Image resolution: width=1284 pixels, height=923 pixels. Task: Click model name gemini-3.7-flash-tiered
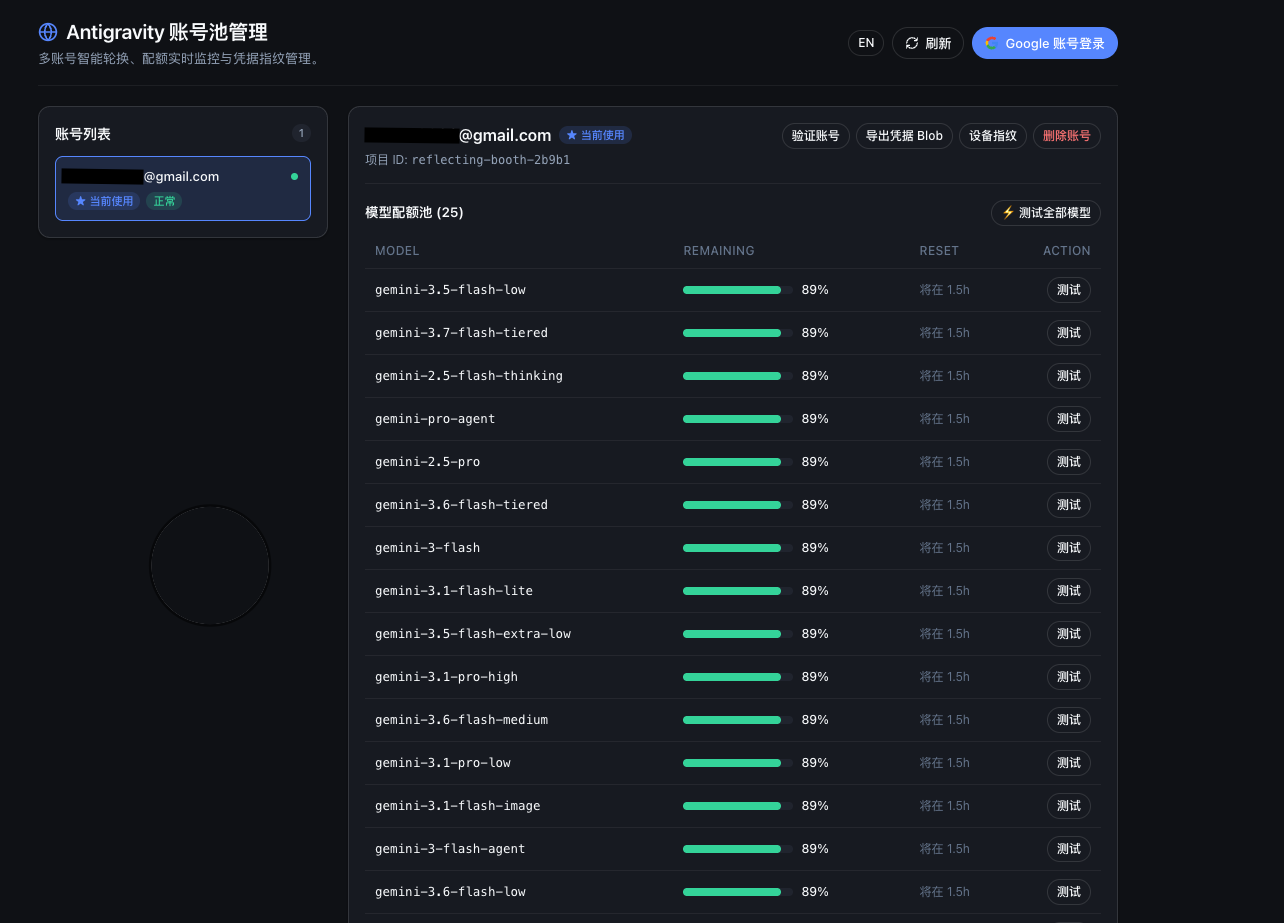(x=461, y=333)
